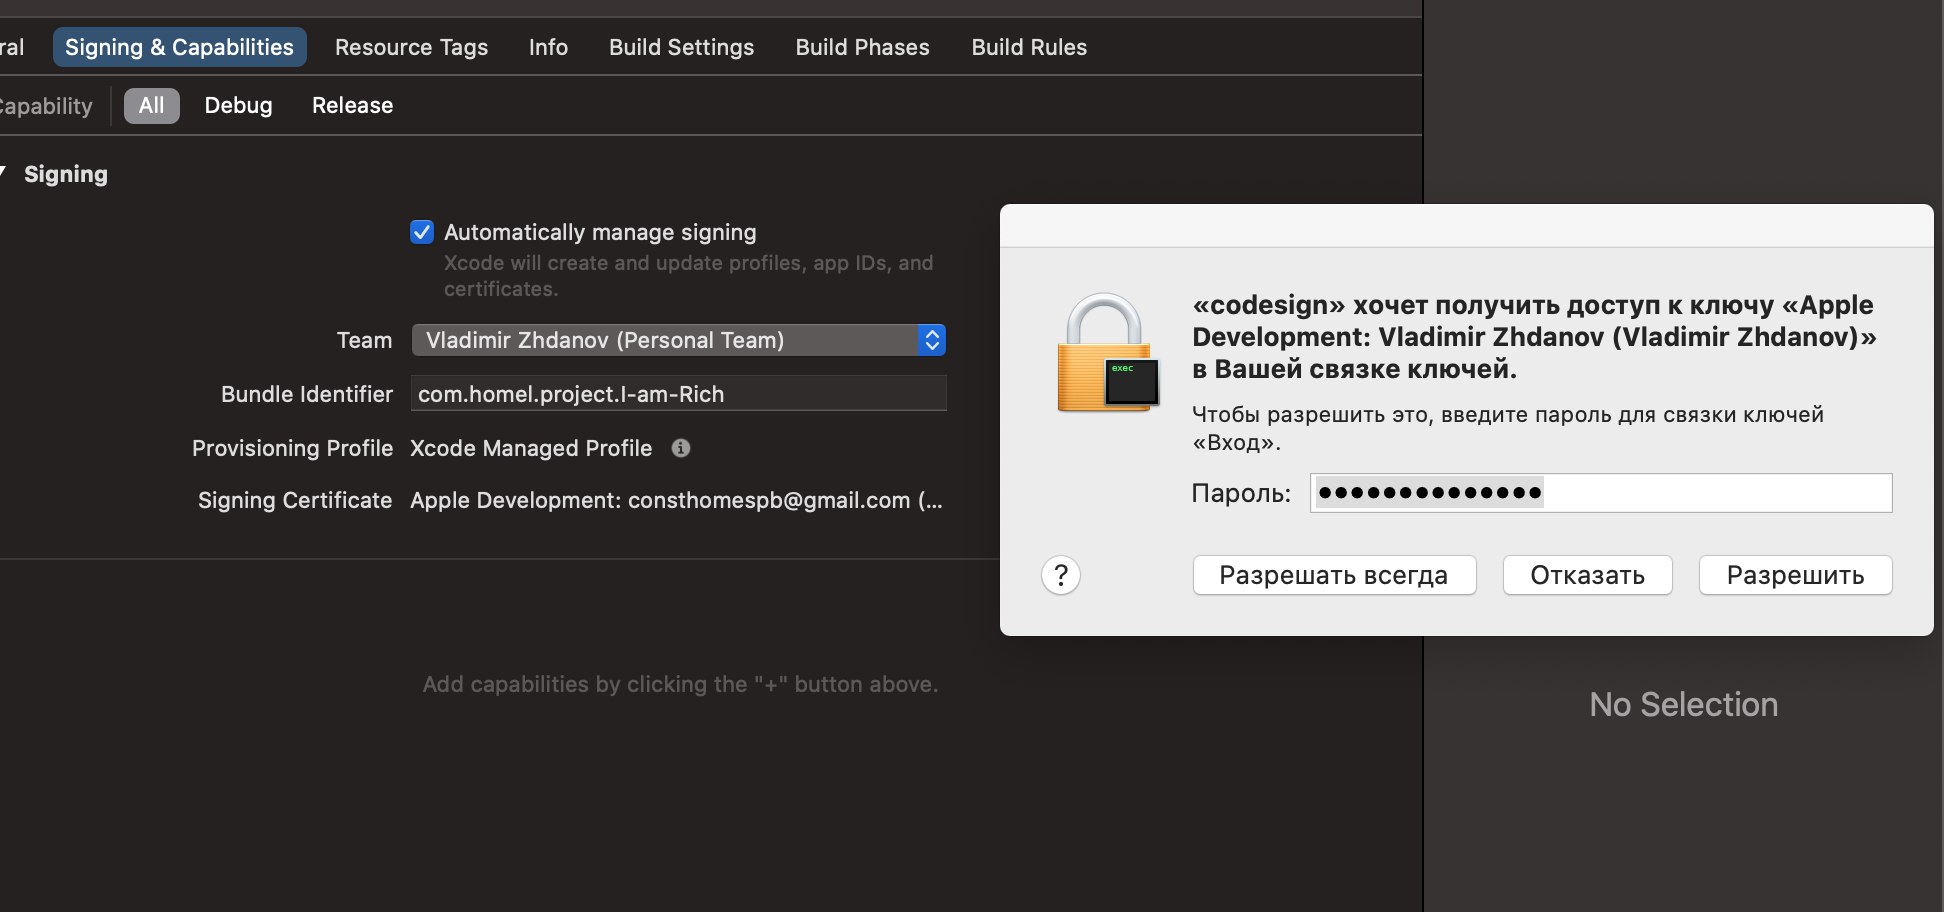The height and width of the screenshot is (912, 1944).
Task: Open the Team dropdown menu
Action: (678, 340)
